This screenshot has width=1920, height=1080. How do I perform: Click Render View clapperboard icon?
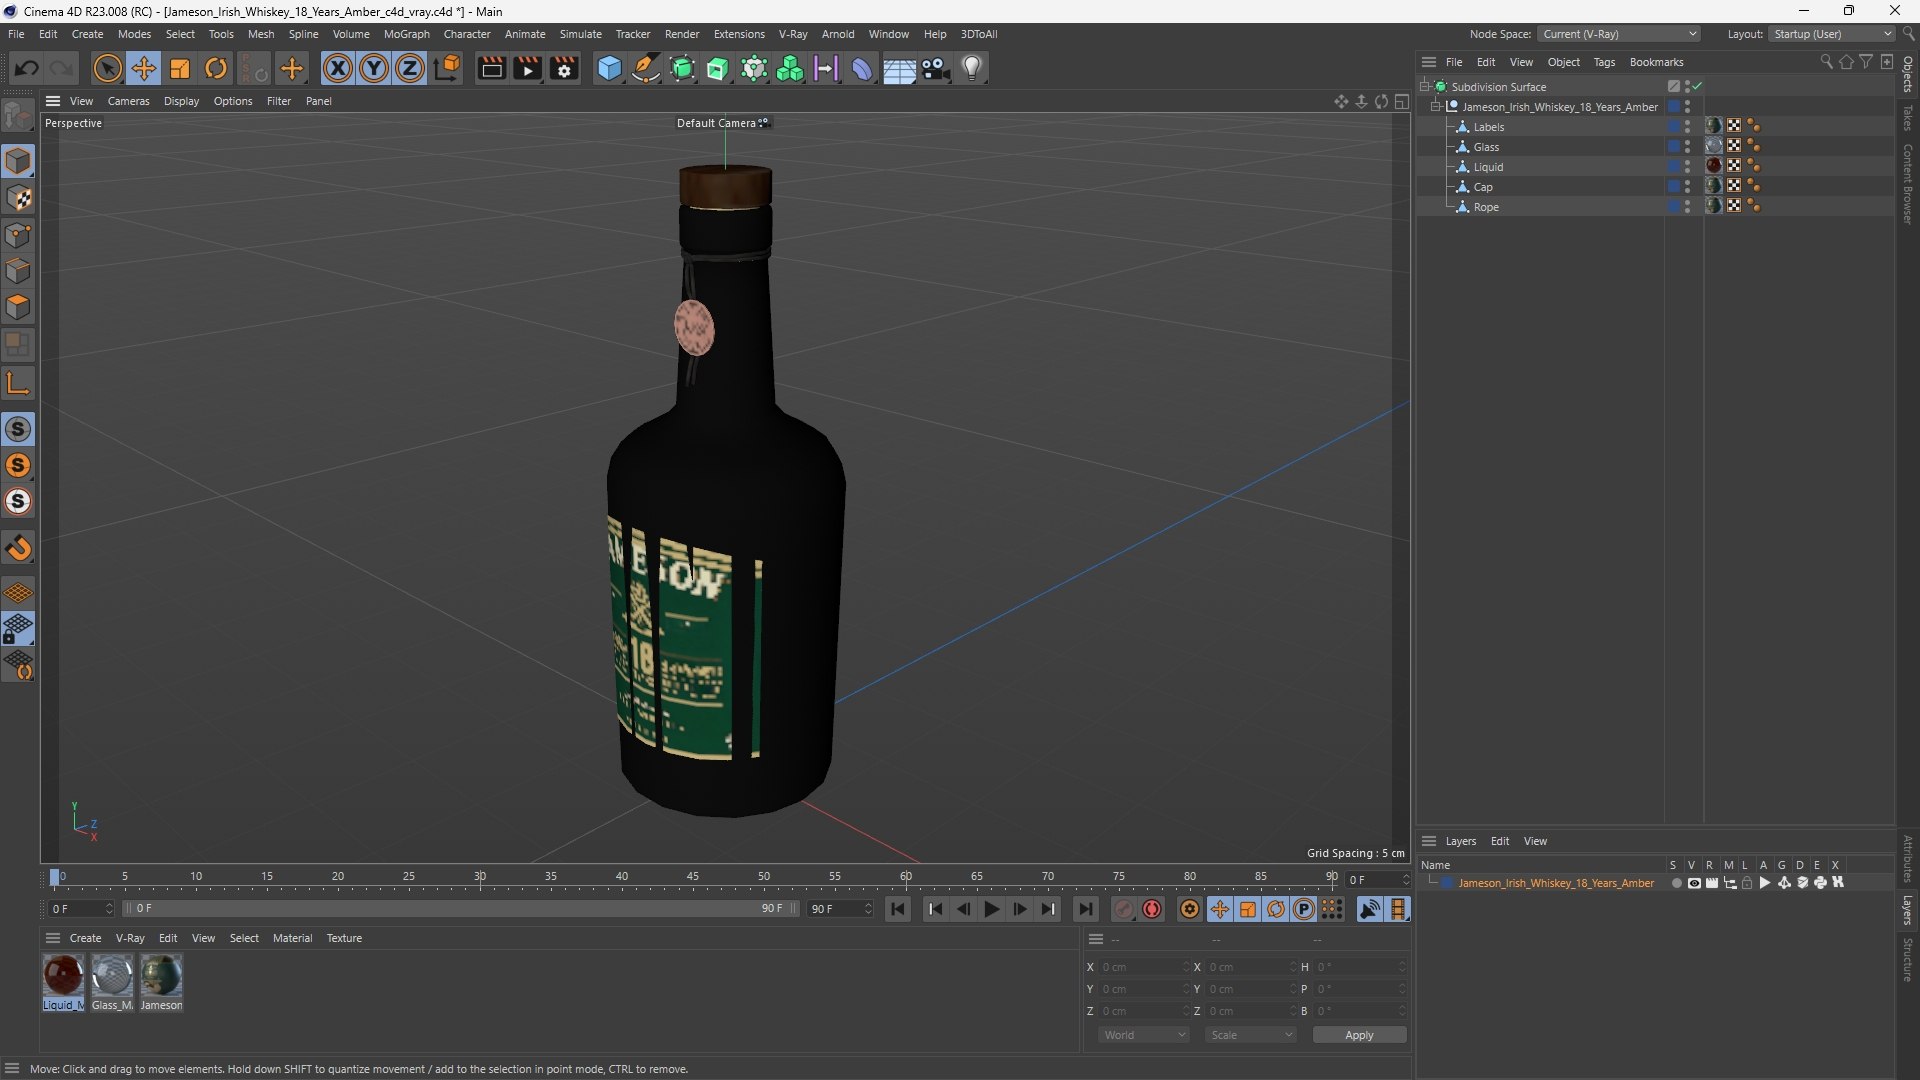[491, 68]
